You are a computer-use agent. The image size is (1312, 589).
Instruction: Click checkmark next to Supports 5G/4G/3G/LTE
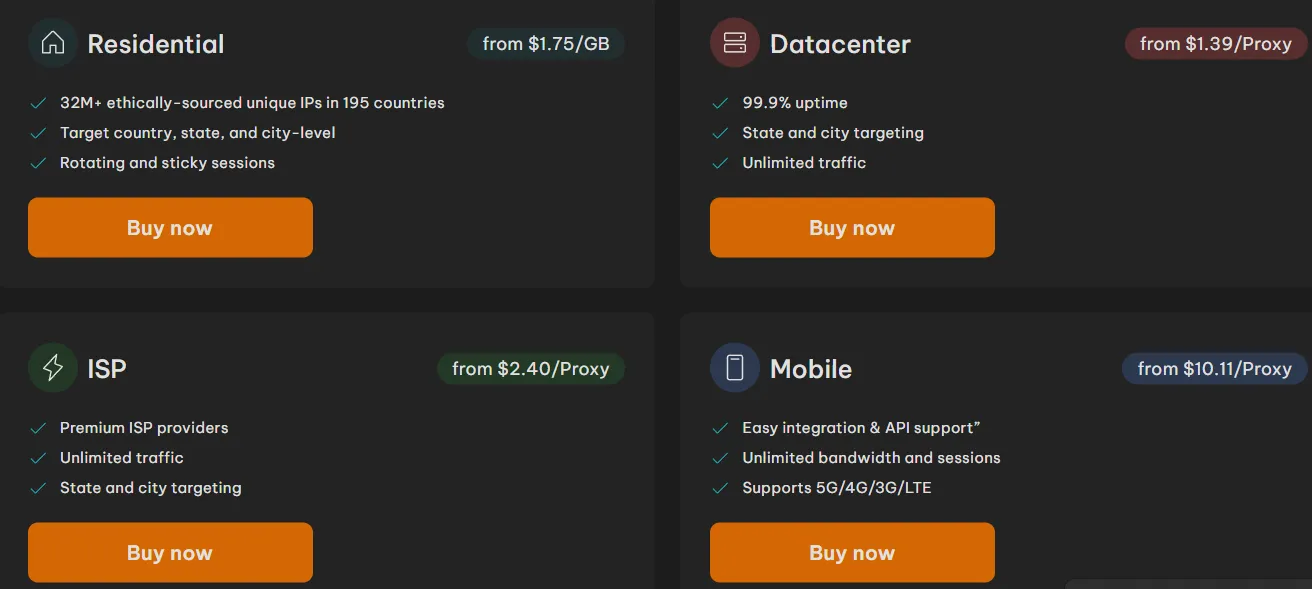pyautogui.click(x=720, y=488)
